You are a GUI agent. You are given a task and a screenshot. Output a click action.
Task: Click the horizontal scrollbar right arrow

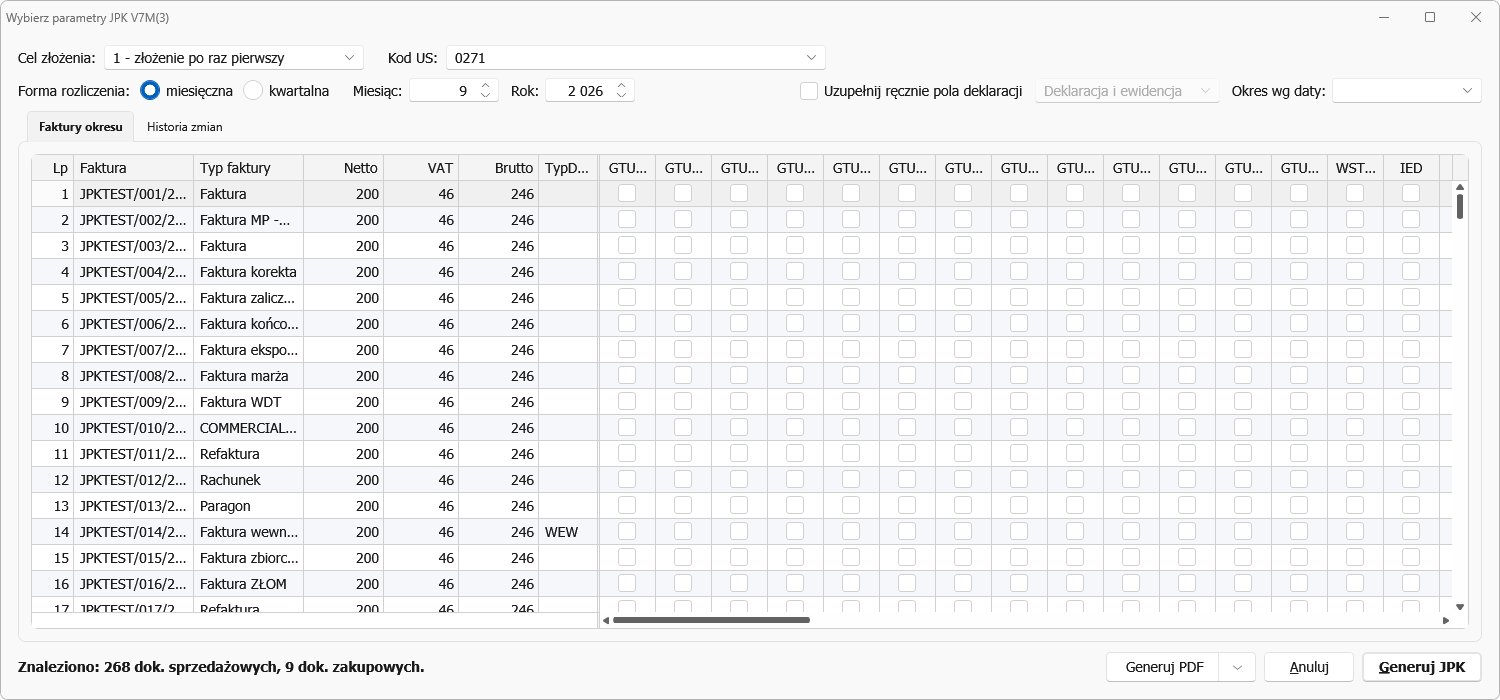pyautogui.click(x=1446, y=620)
